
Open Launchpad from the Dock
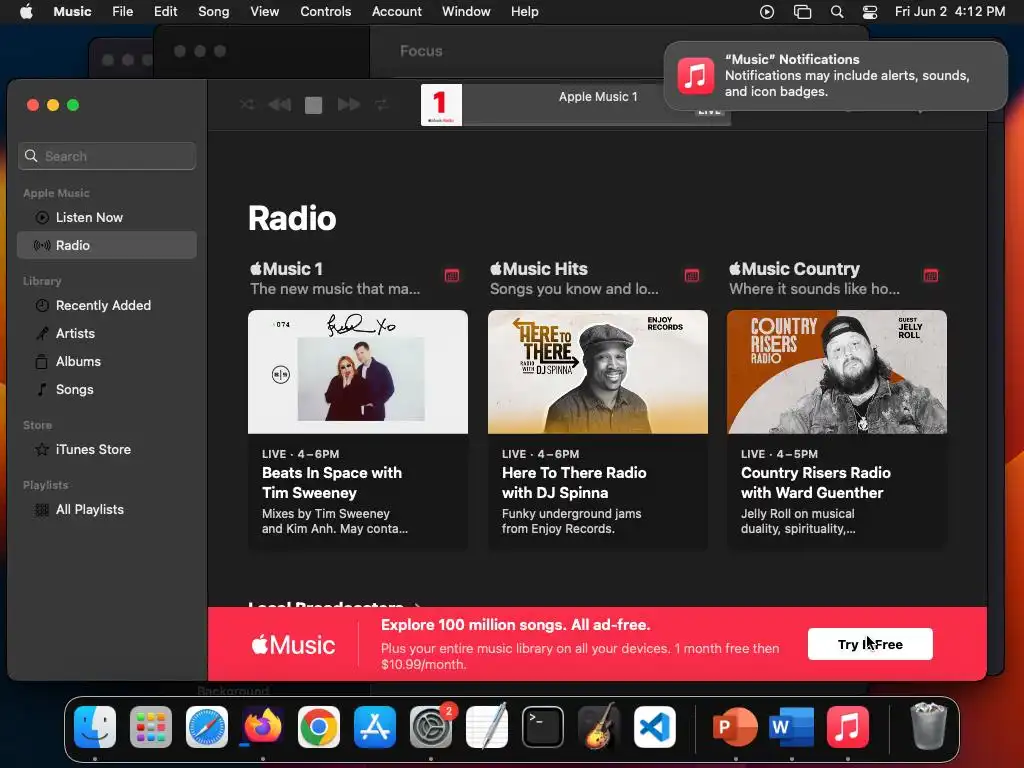[x=151, y=727]
